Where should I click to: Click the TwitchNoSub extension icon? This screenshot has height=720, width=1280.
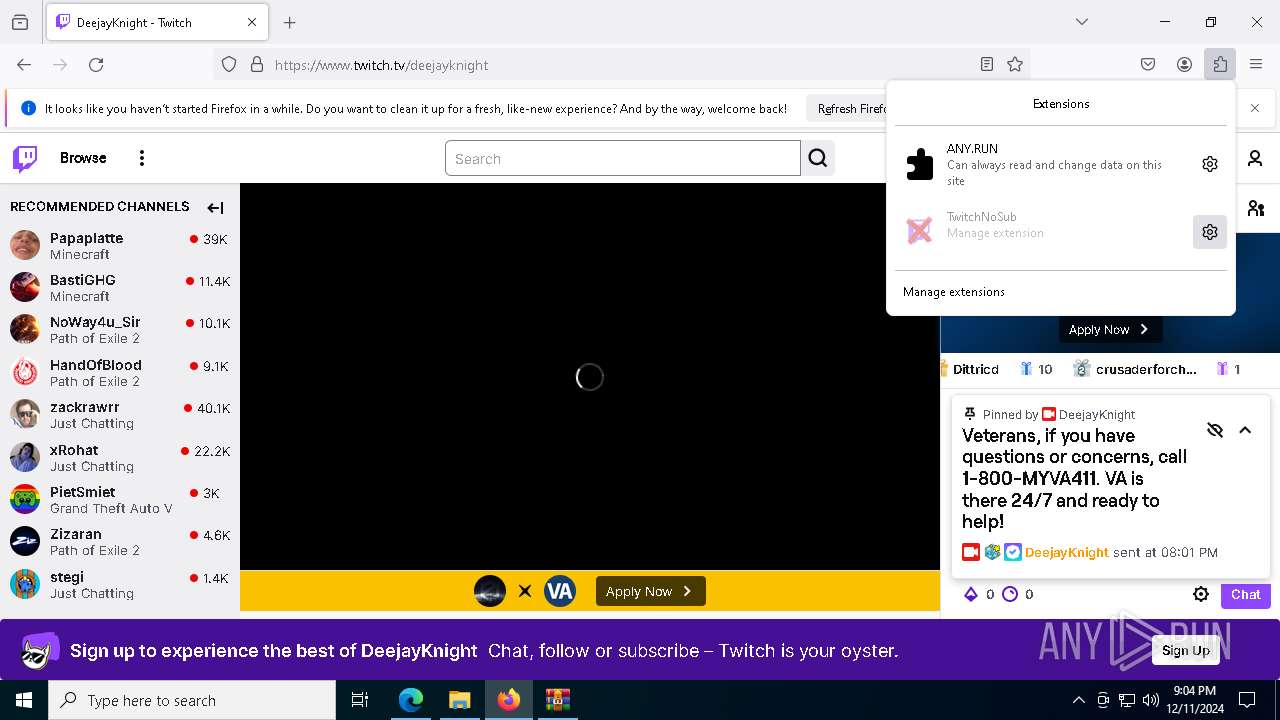(919, 231)
